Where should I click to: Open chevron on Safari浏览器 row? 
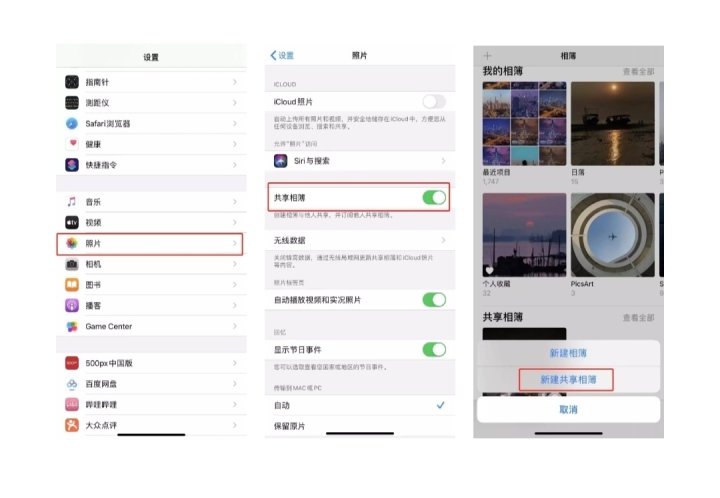pos(235,123)
